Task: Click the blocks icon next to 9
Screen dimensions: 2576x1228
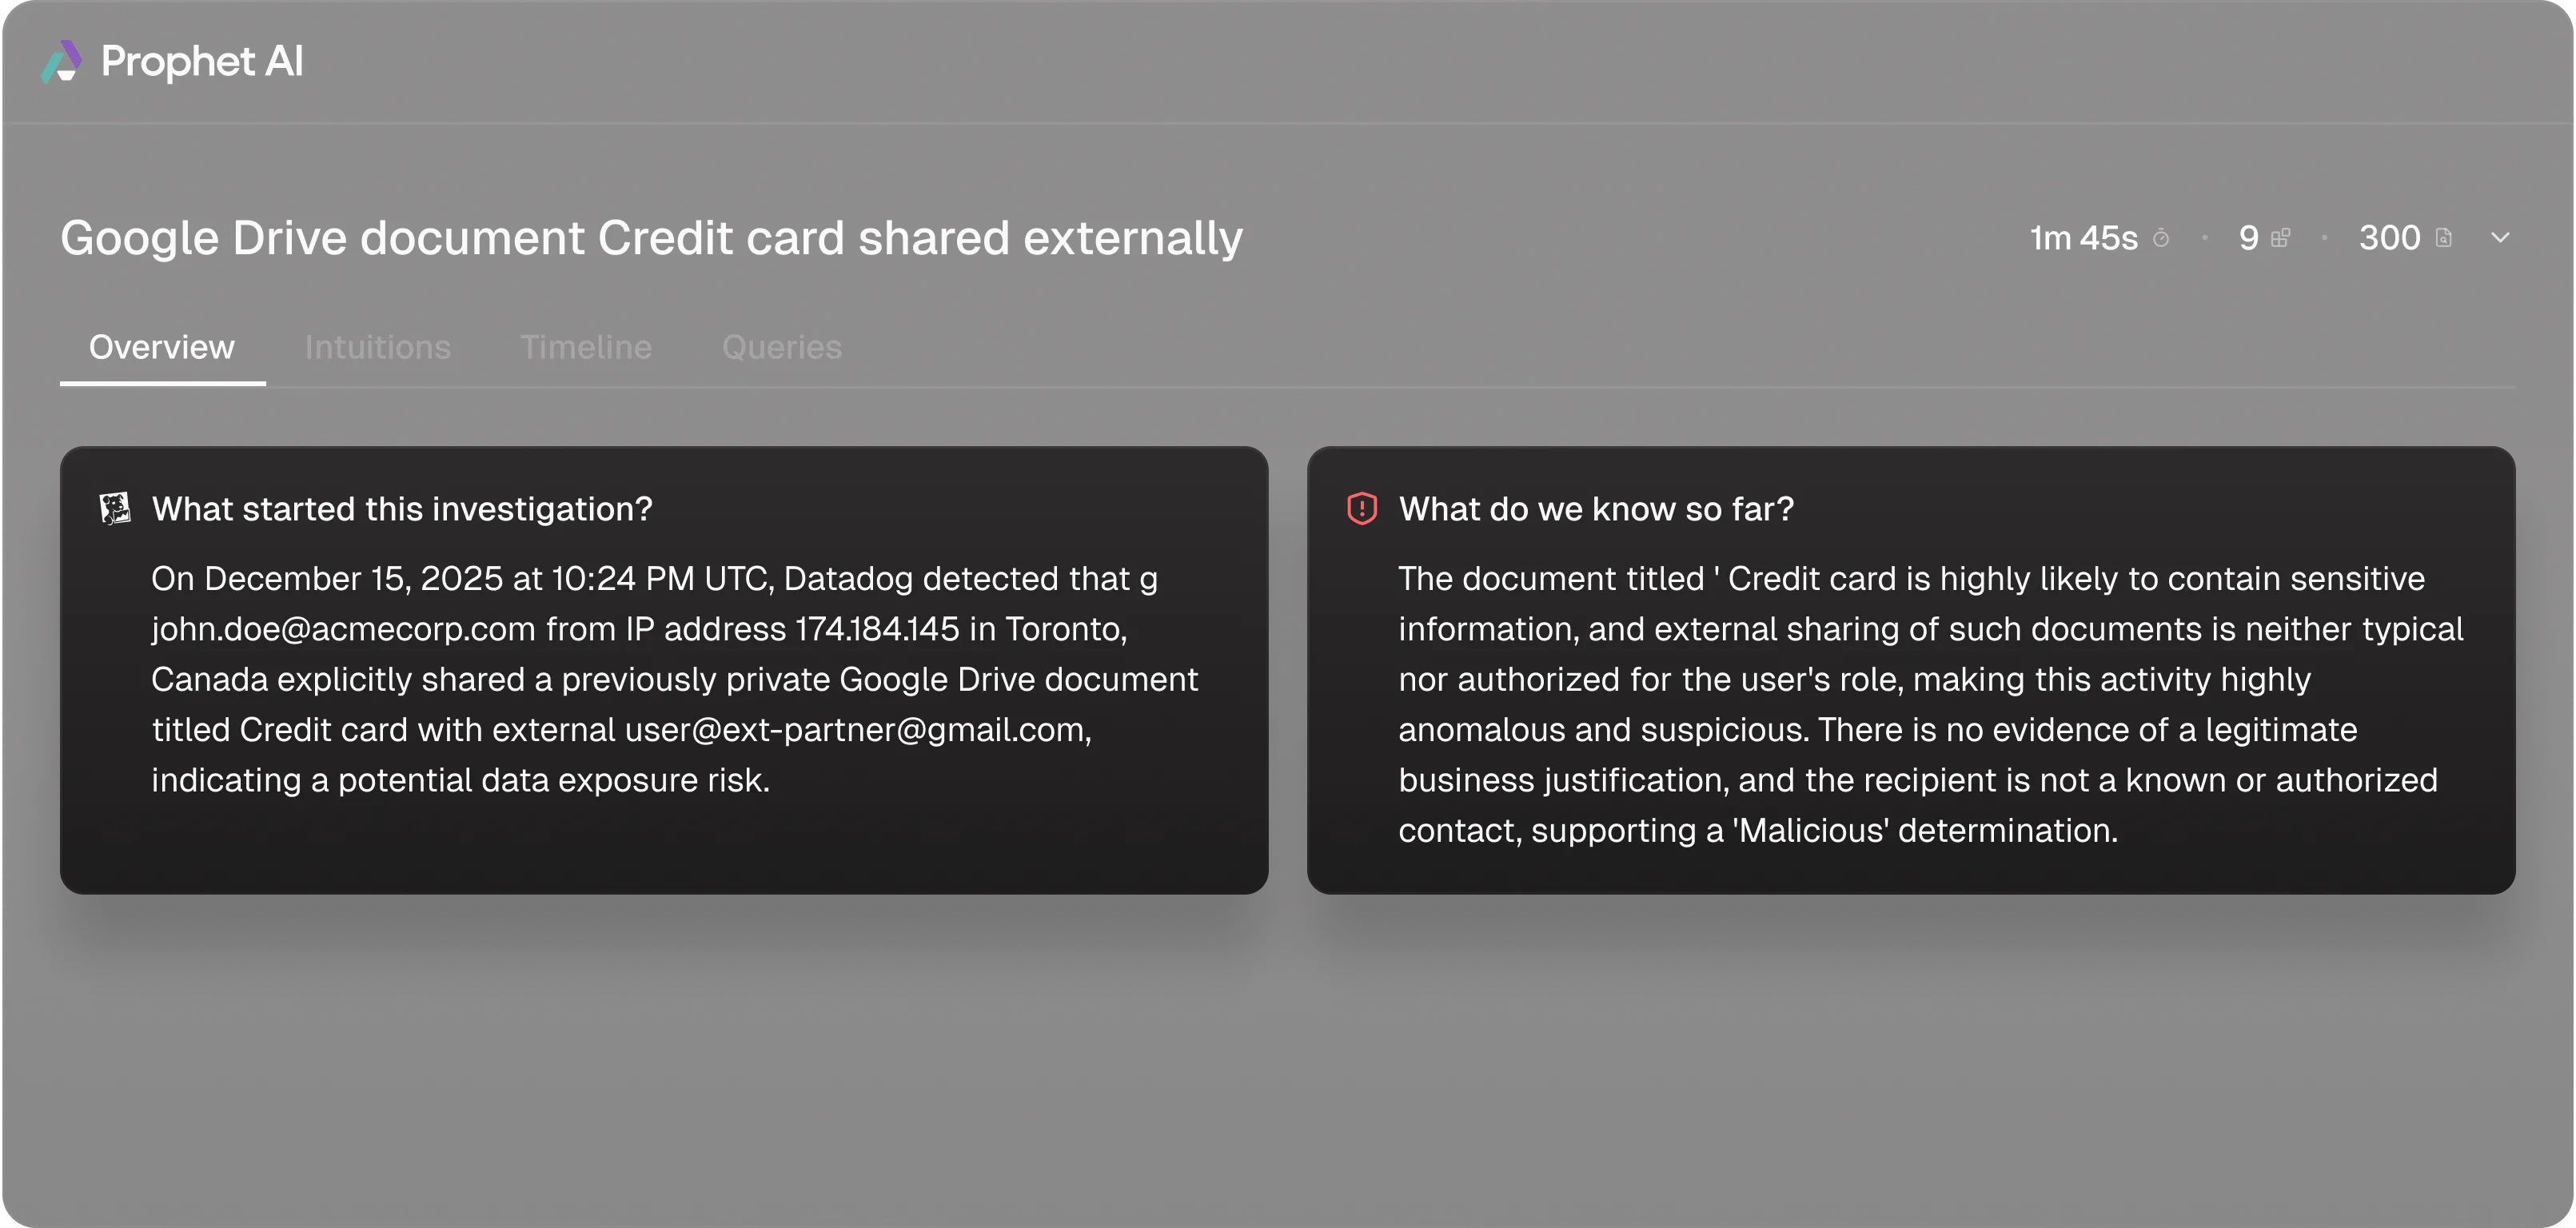Action: (2281, 238)
